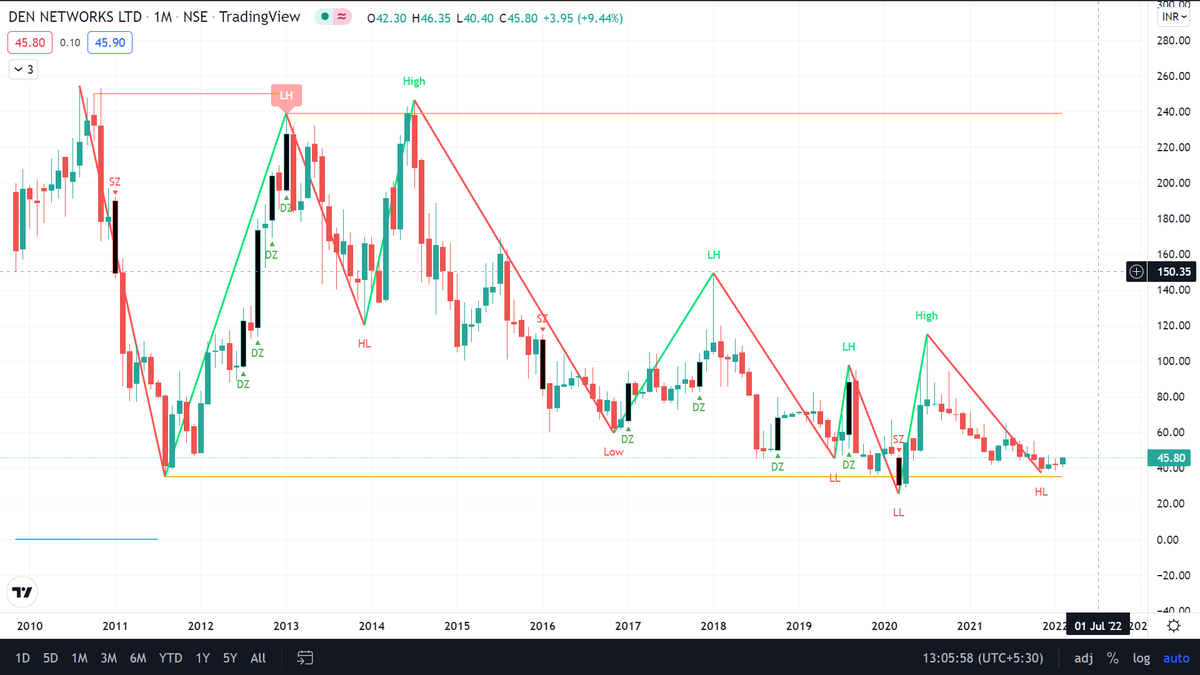Click the DZ marker near 2017
This screenshot has height=675, width=1200.
tap(627, 439)
